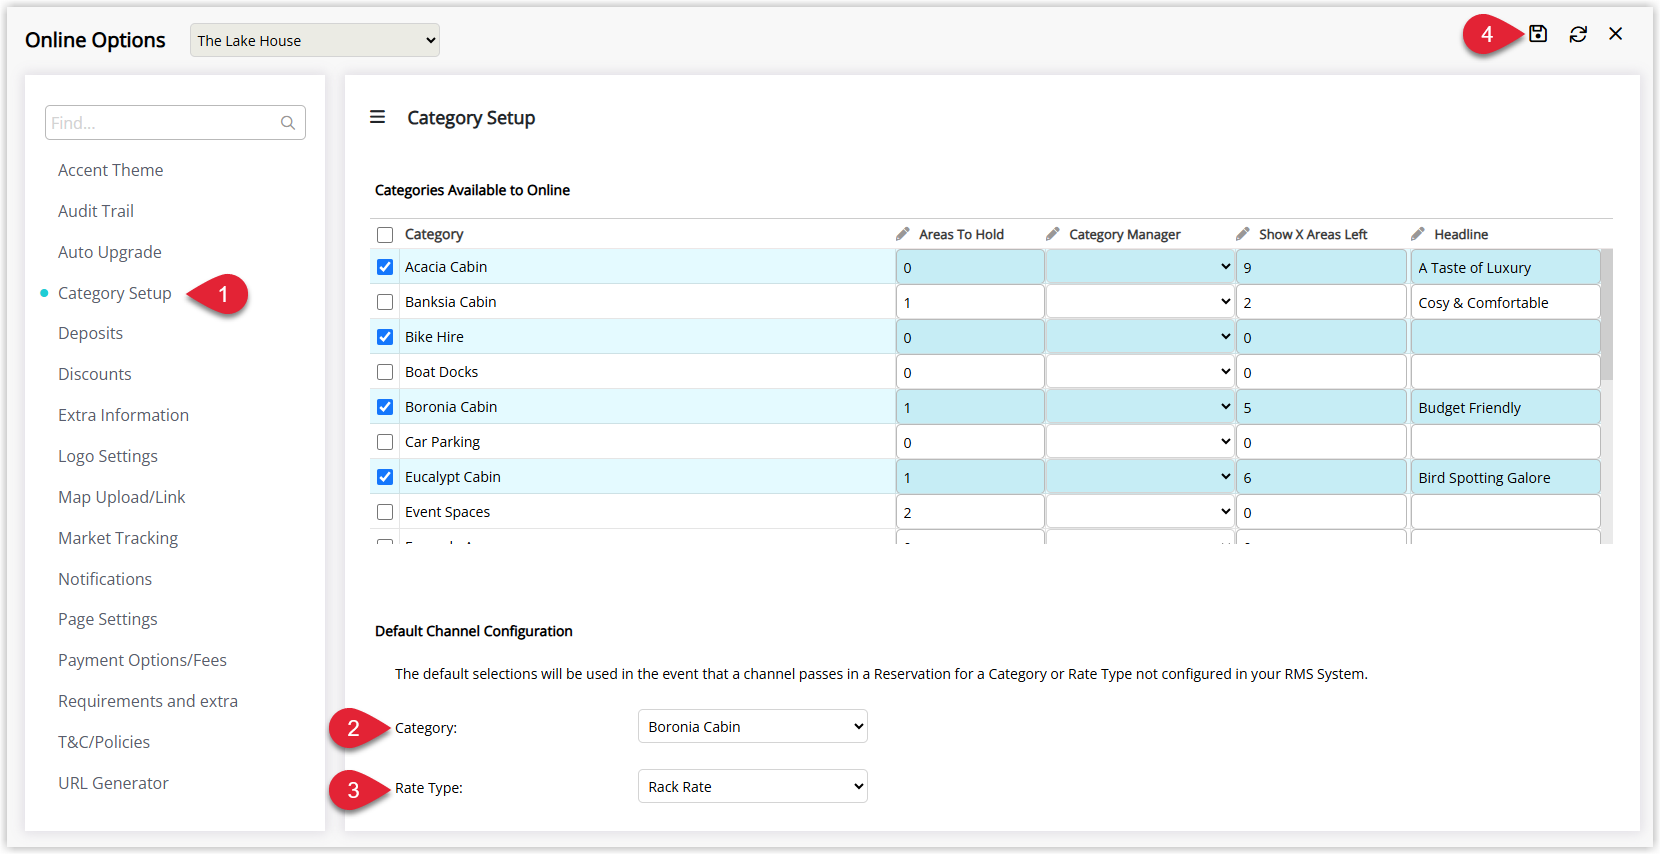Open Category Manager dropdown for Event Spaces
1661x855 pixels.
click(1140, 512)
